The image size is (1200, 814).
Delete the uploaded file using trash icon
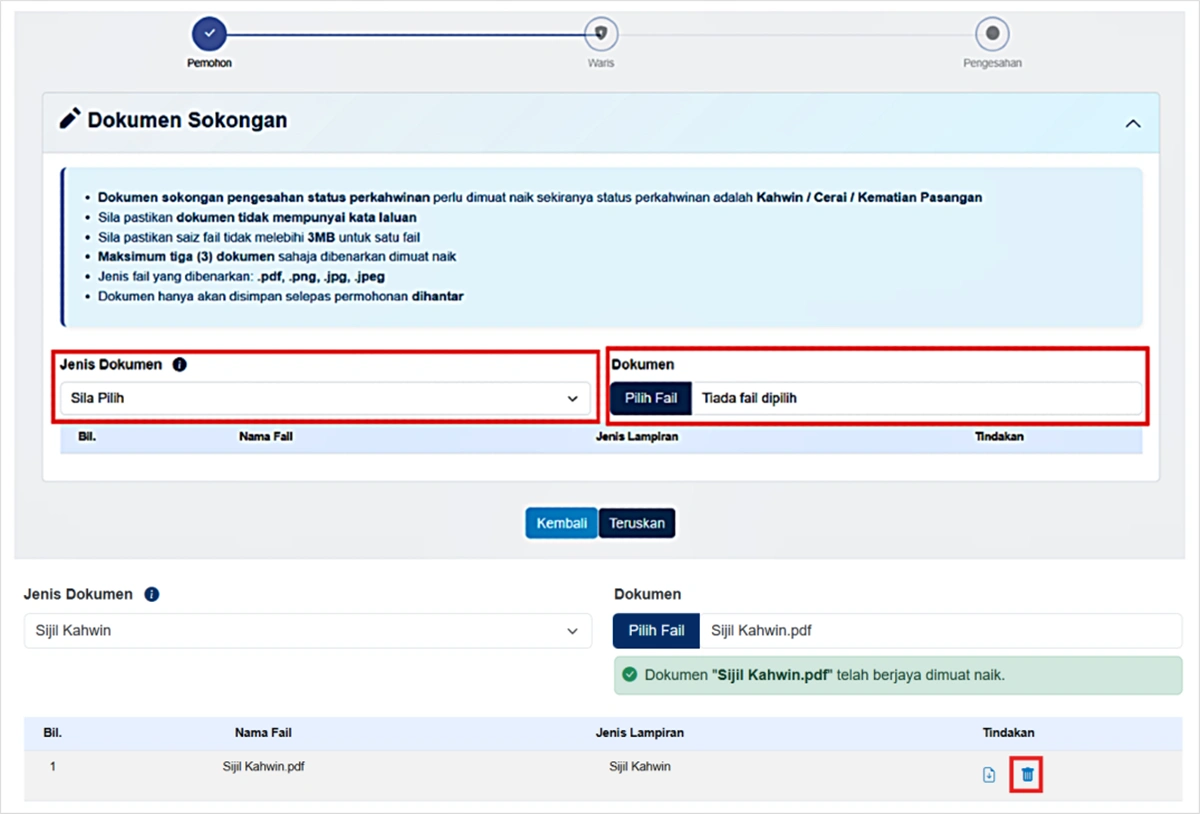pyautogui.click(x=1027, y=775)
